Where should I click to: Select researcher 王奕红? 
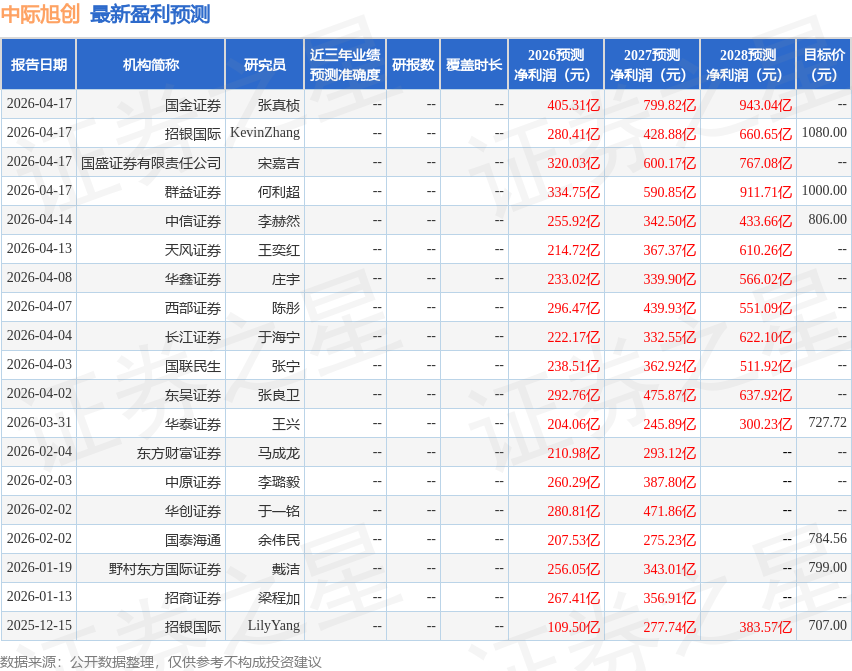(279, 250)
